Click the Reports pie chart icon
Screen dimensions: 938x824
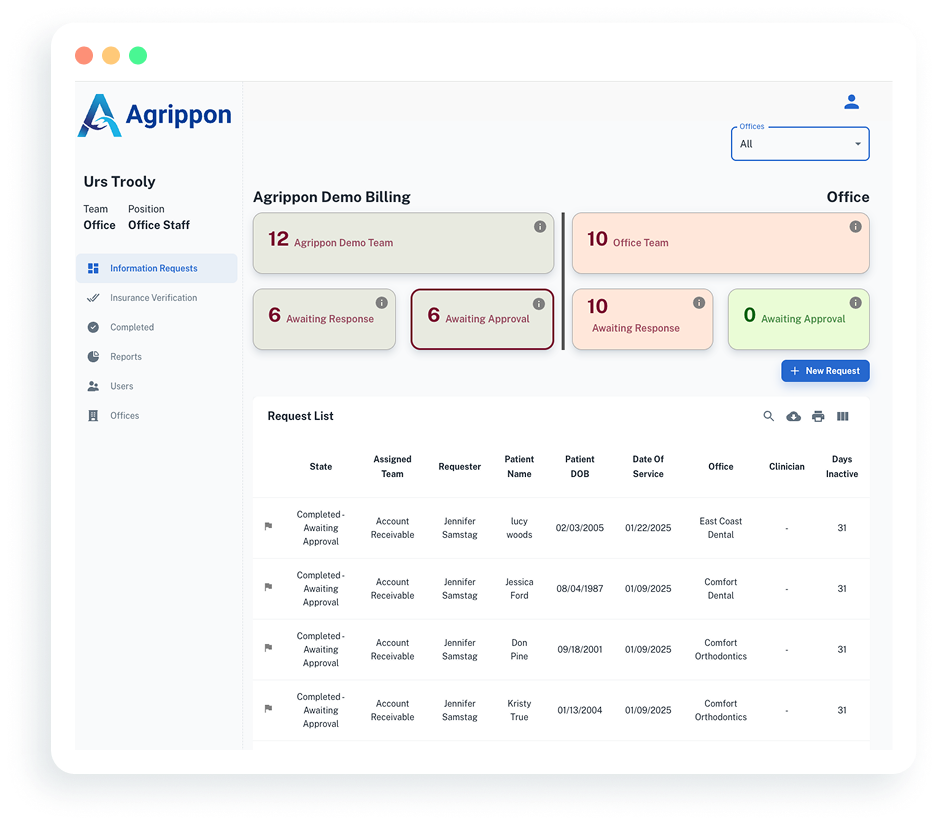(x=93, y=356)
